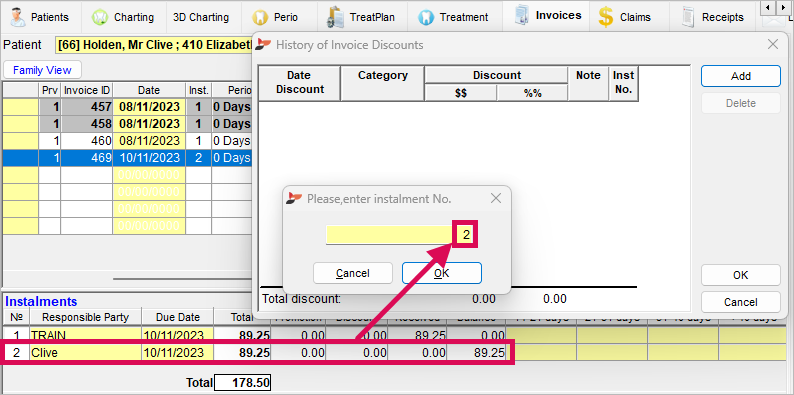Click the date 10/11/2023 for invoice 469
Viewport: 794px width, 395px height.
tap(149, 158)
